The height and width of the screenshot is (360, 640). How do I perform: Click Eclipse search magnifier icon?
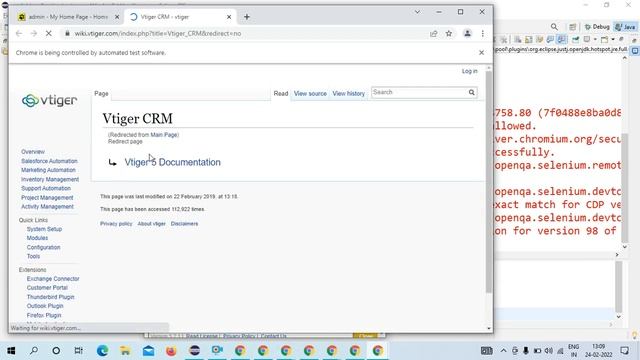coord(554,27)
